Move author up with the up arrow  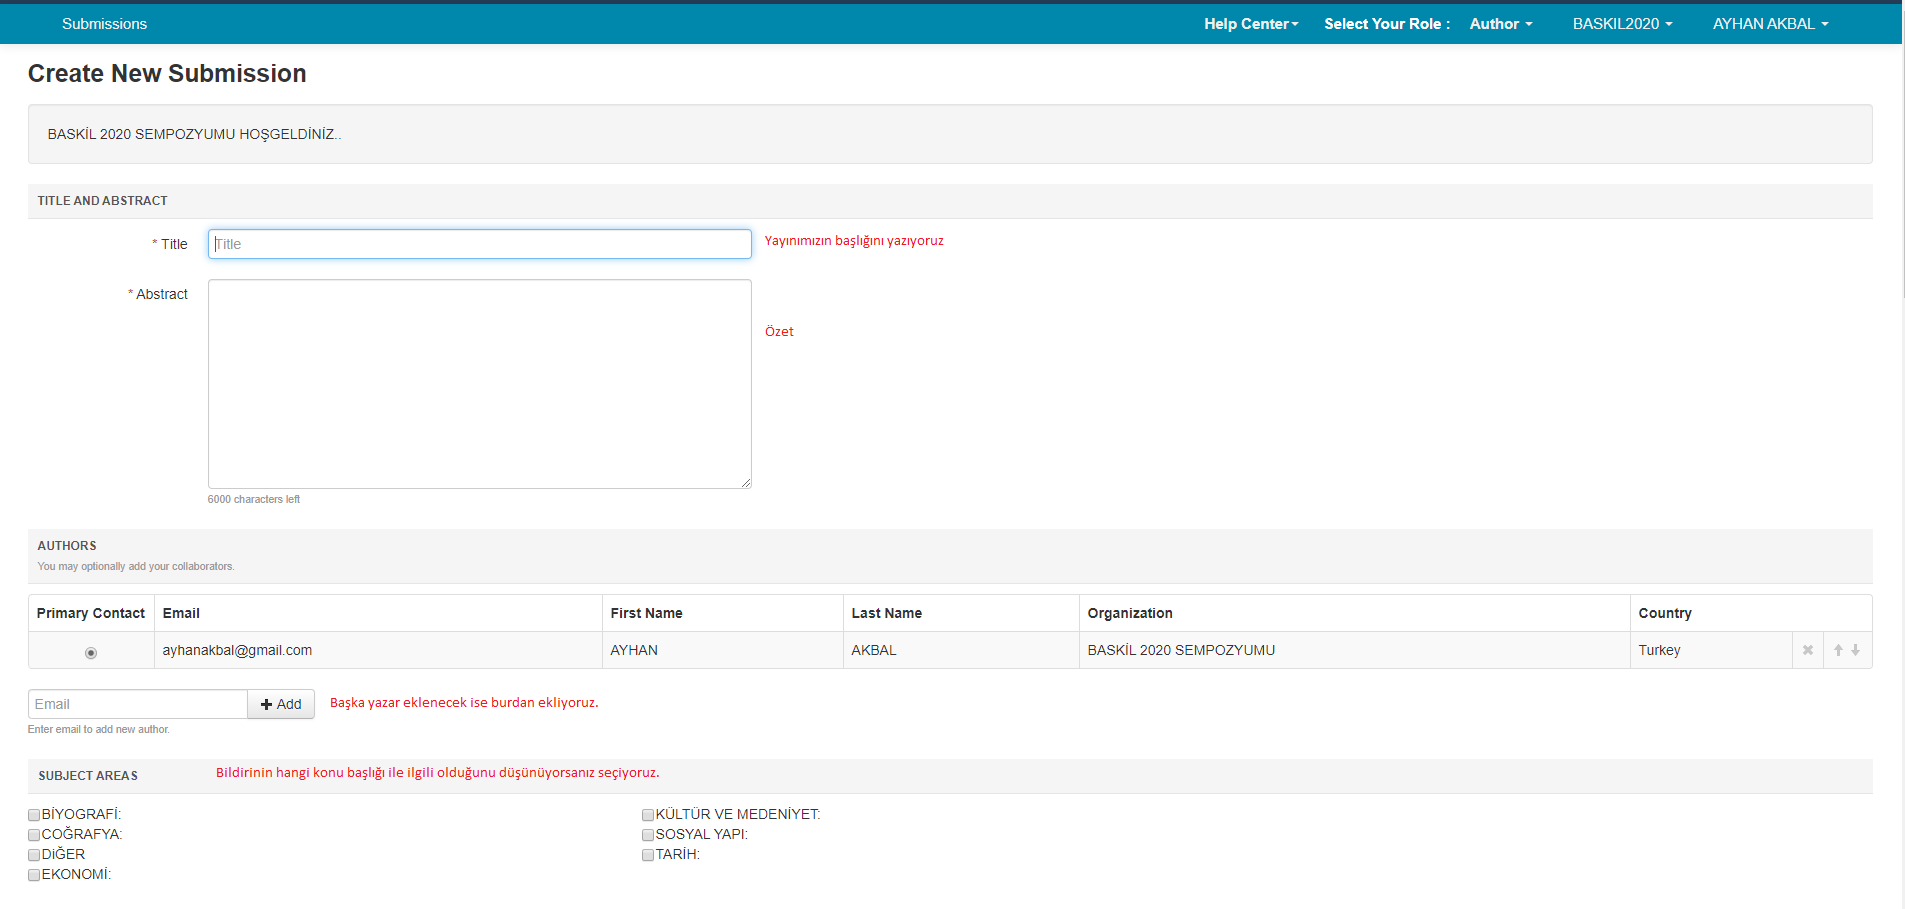click(1838, 650)
